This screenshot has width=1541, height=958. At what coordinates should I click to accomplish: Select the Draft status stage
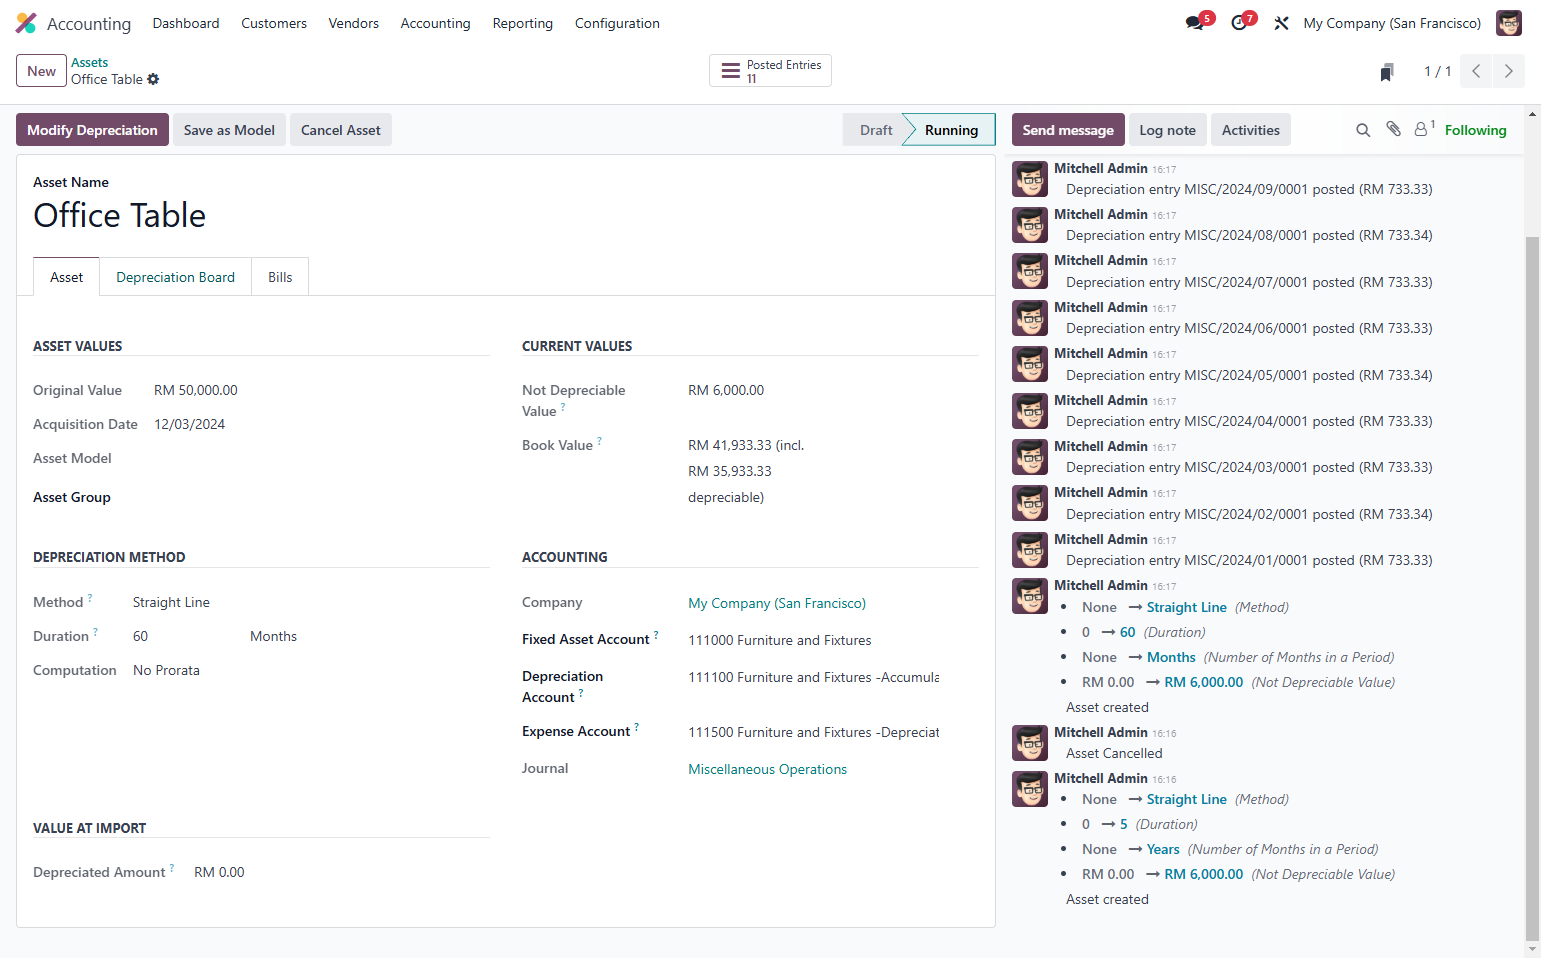(876, 130)
